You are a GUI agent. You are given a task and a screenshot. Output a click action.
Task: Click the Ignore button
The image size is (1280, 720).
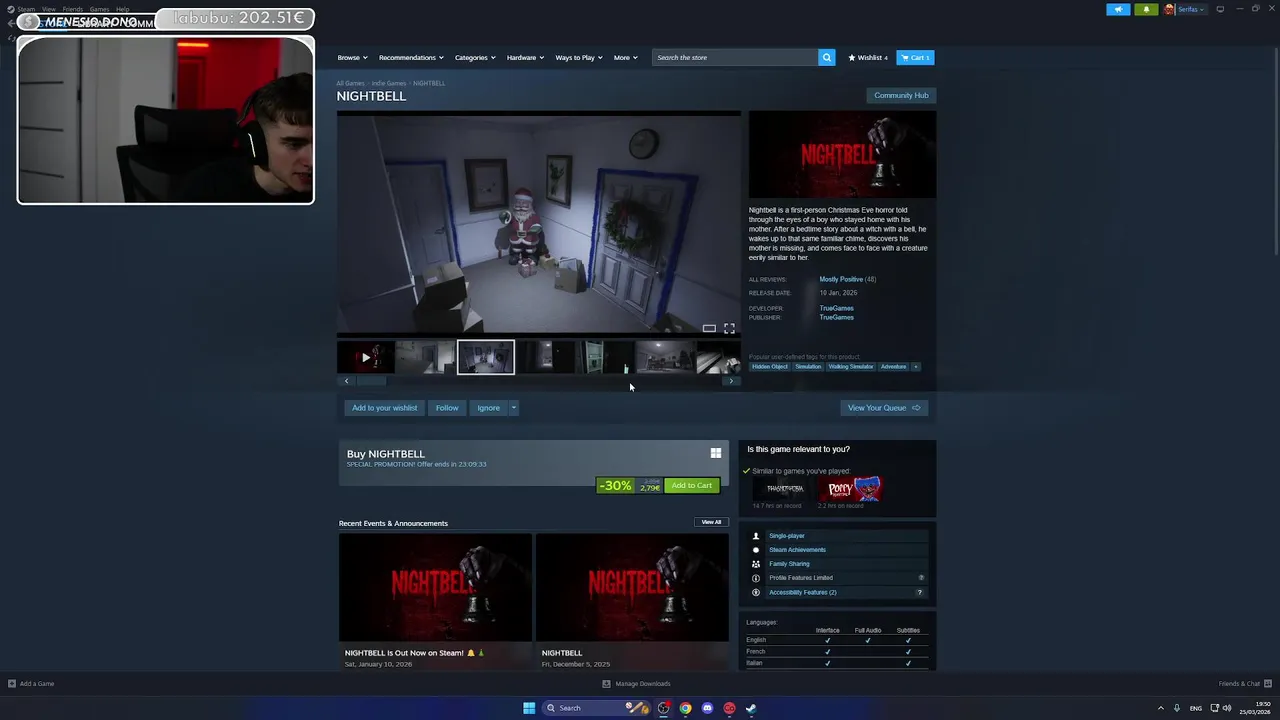488,408
